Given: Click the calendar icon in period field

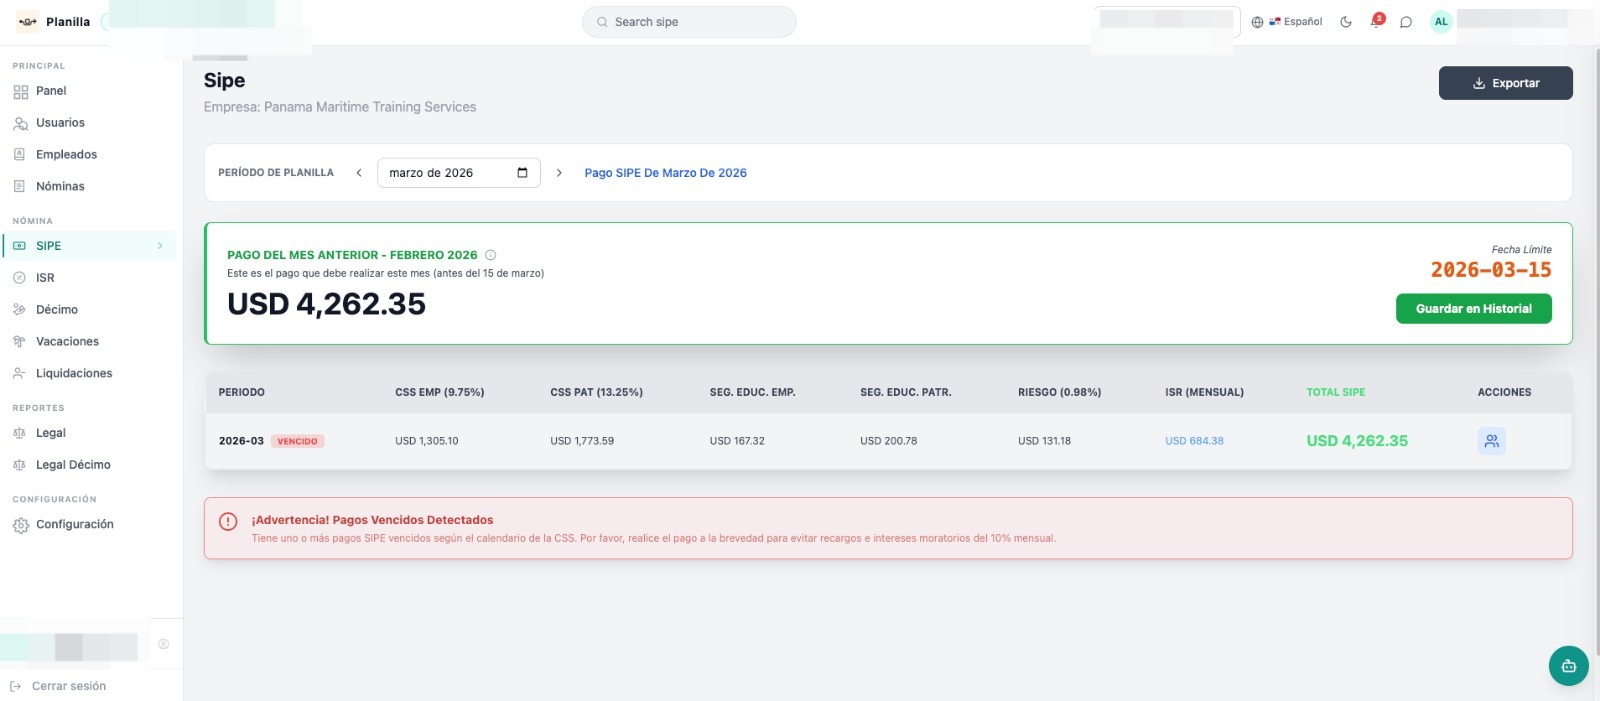Looking at the screenshot, I should [x=522, y=173].
